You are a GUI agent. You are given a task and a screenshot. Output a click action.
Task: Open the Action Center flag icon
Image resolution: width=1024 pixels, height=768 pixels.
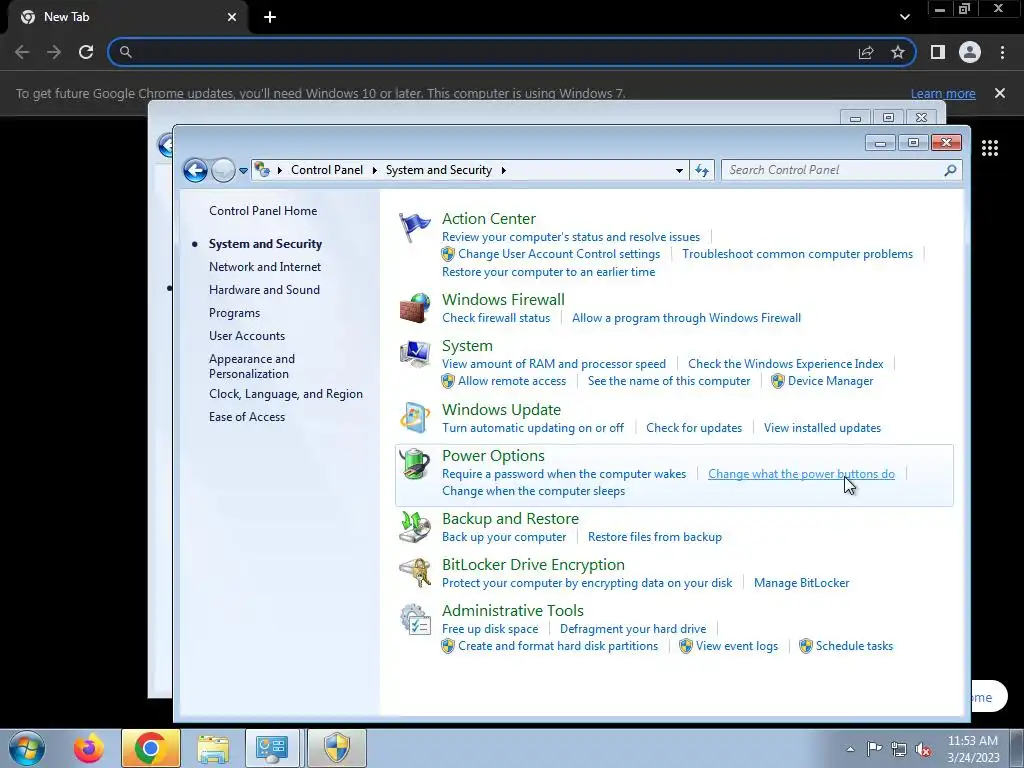pyautogui.click(x=415, y=228)
